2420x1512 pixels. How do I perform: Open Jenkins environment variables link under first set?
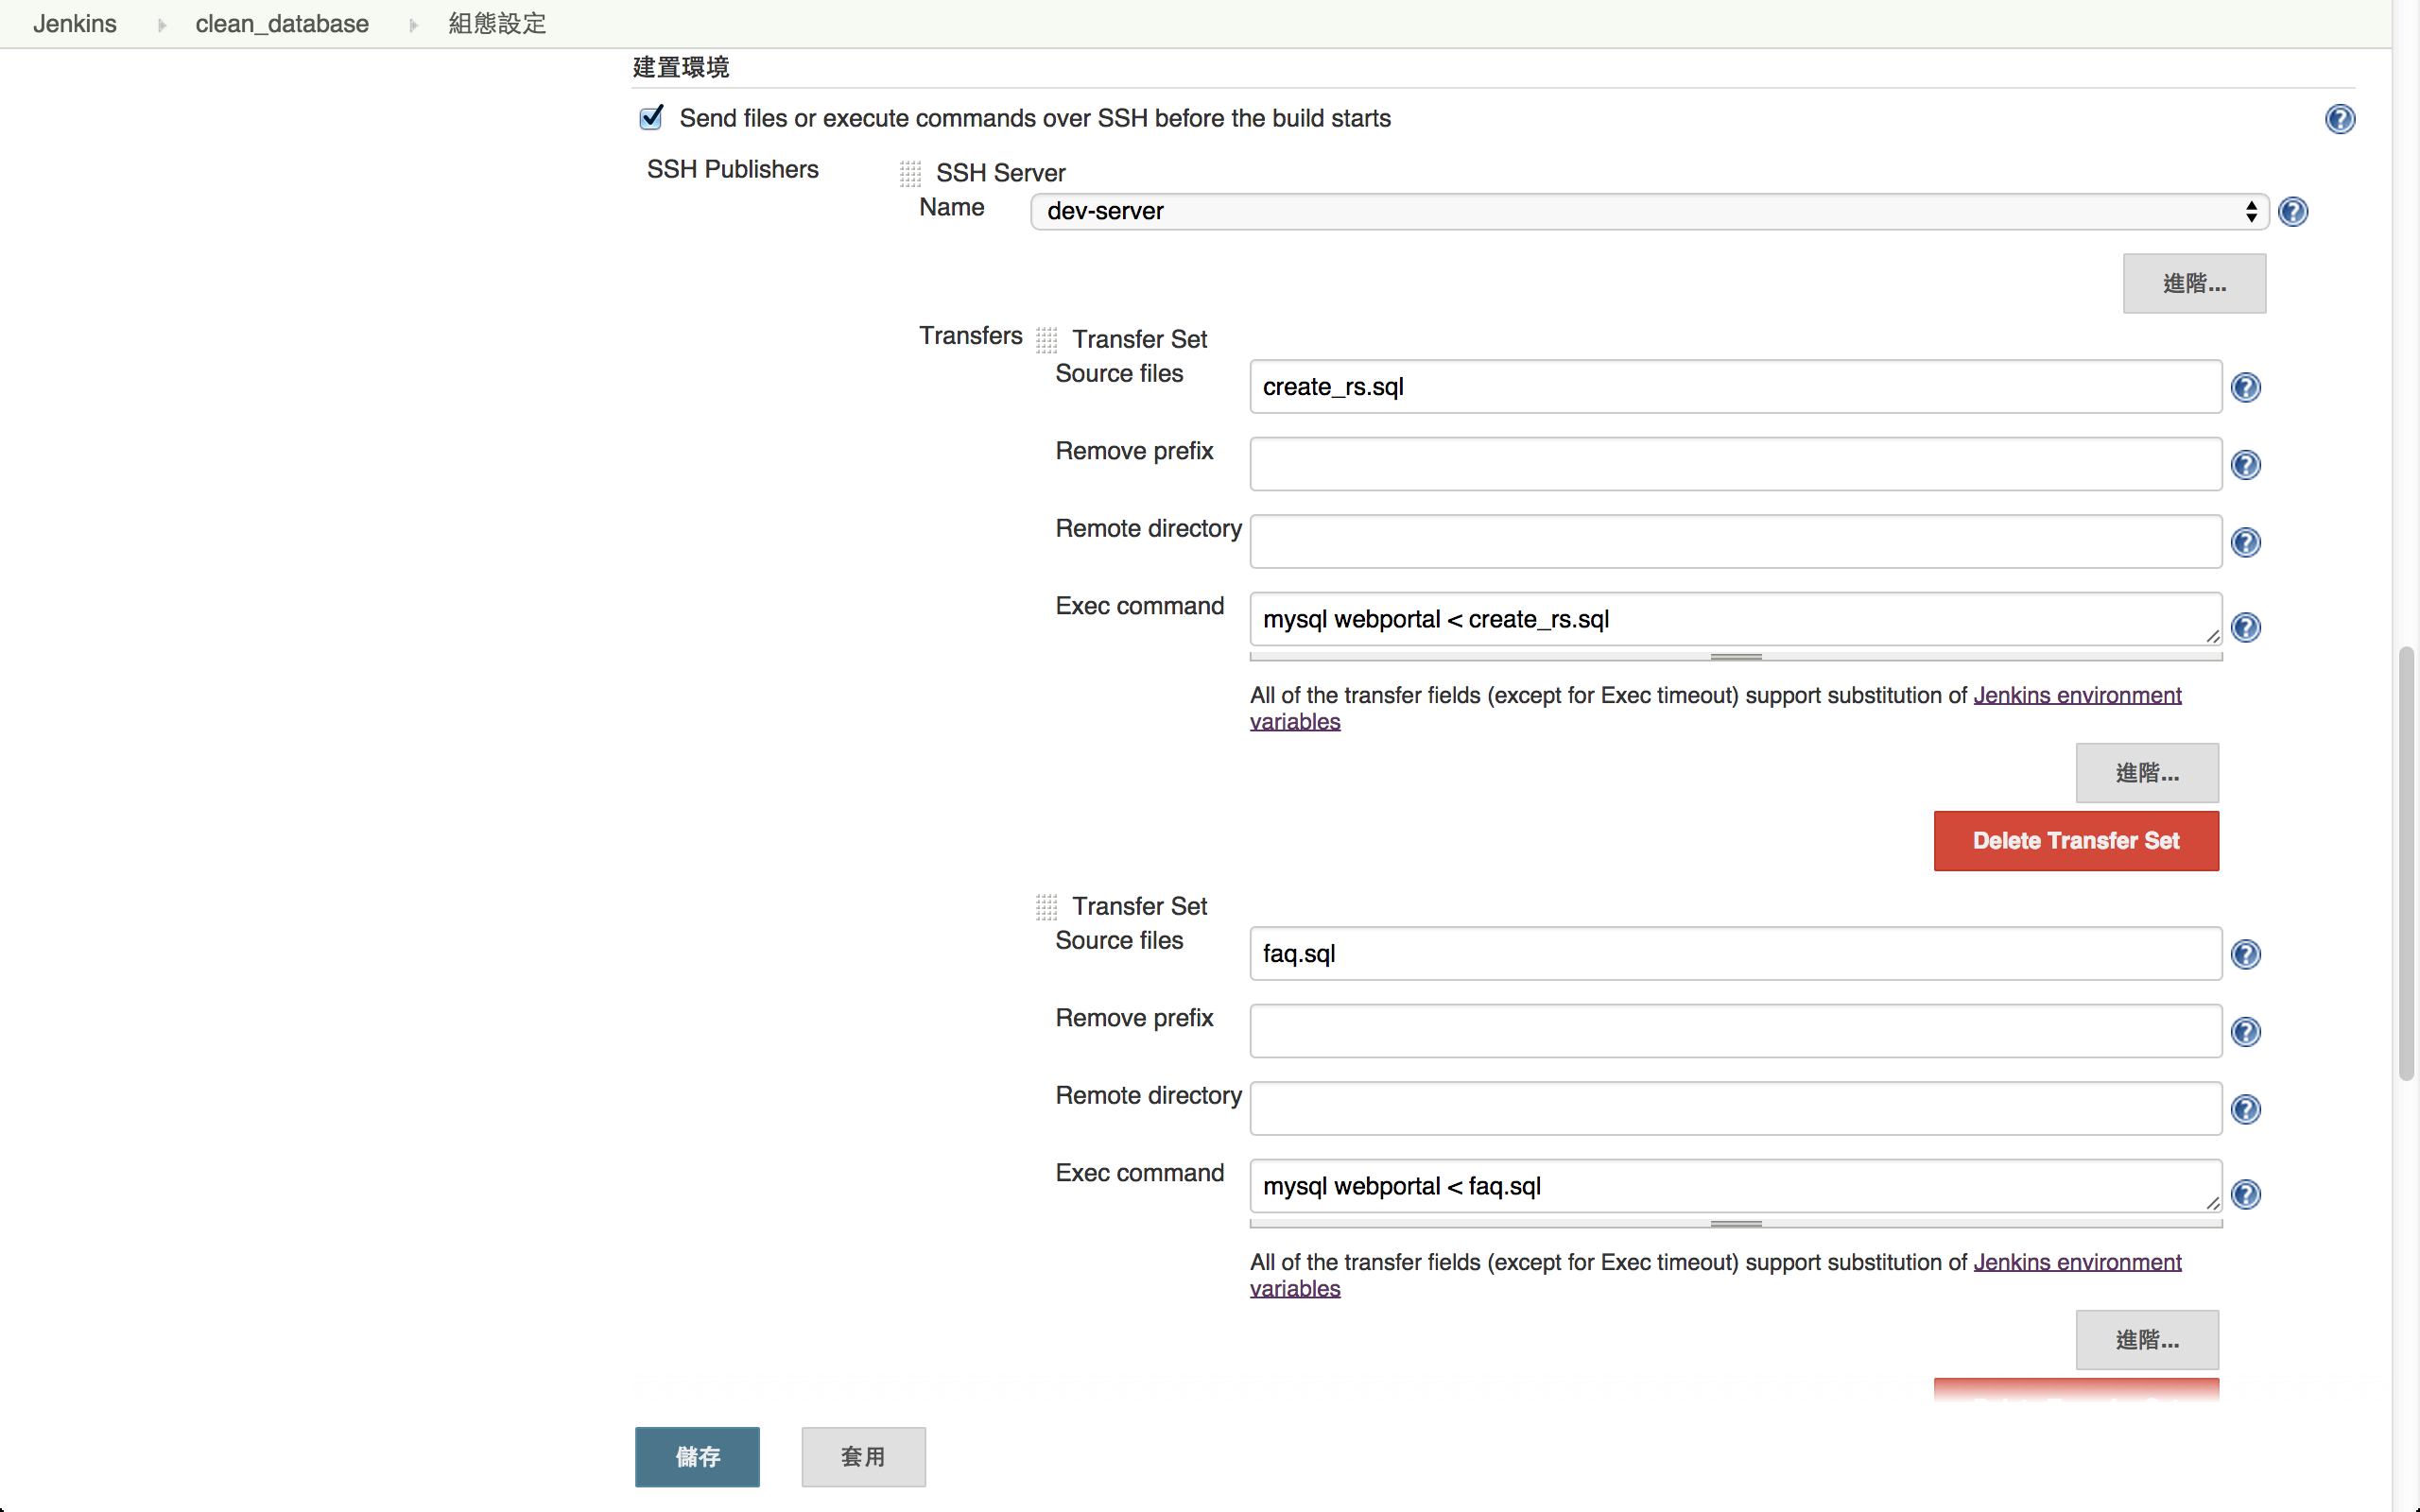(2077, 695)
